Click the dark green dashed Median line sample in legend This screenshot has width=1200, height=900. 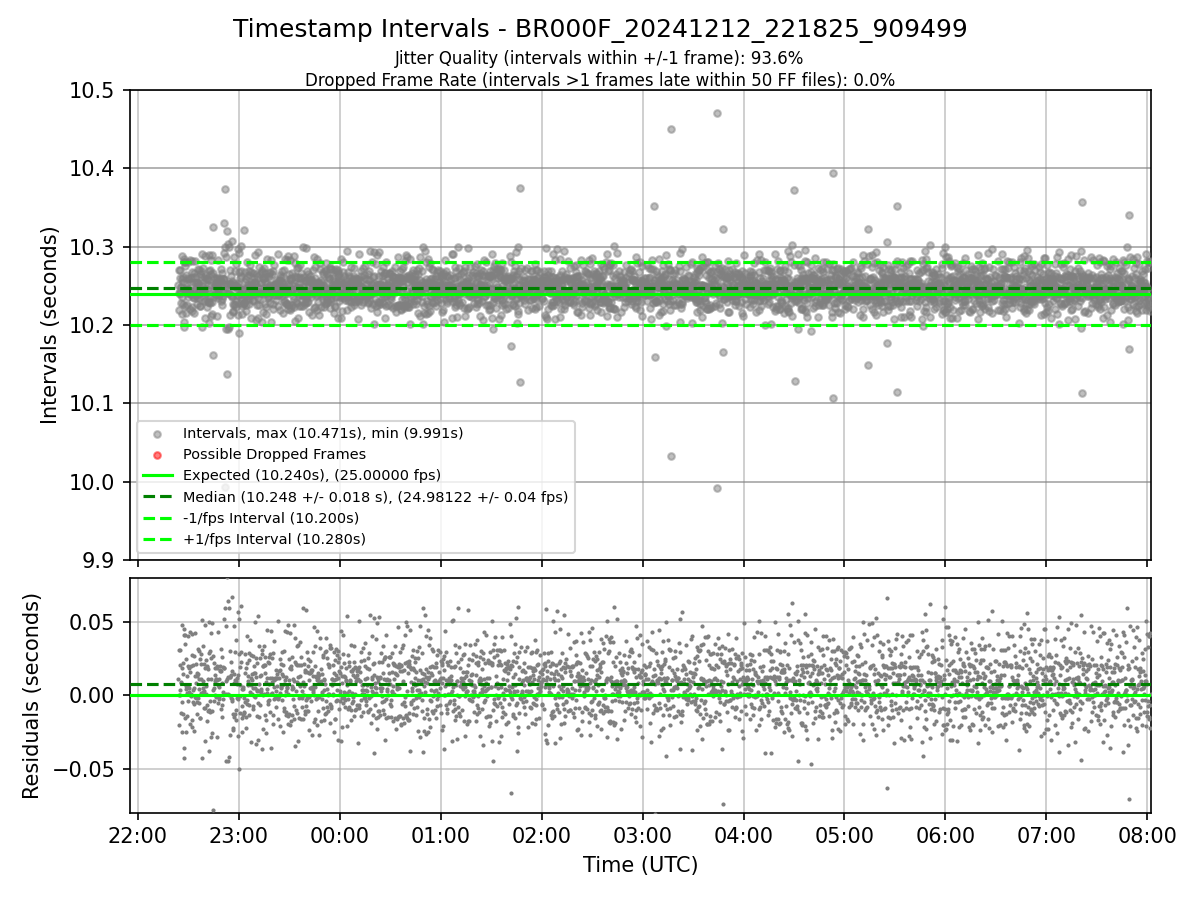pyautogui.click(x=156, y=496)
